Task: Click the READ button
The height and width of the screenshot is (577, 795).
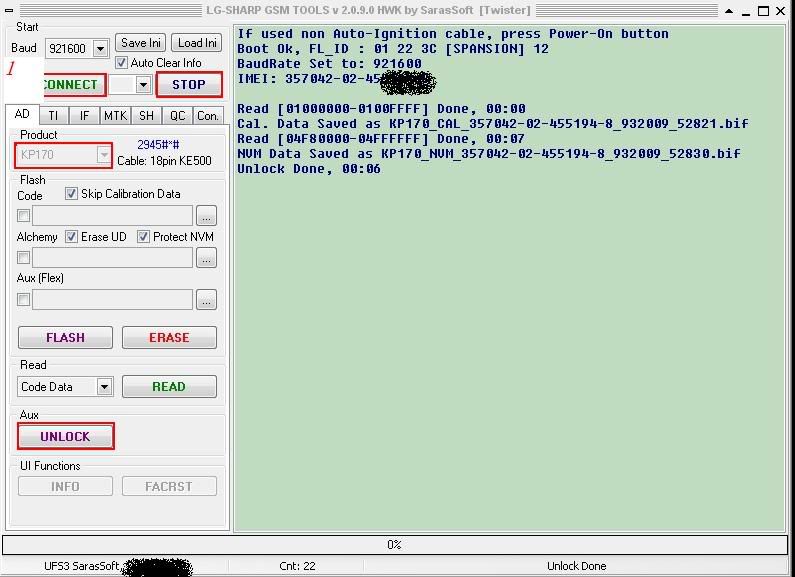Action: tap(169, 387)
